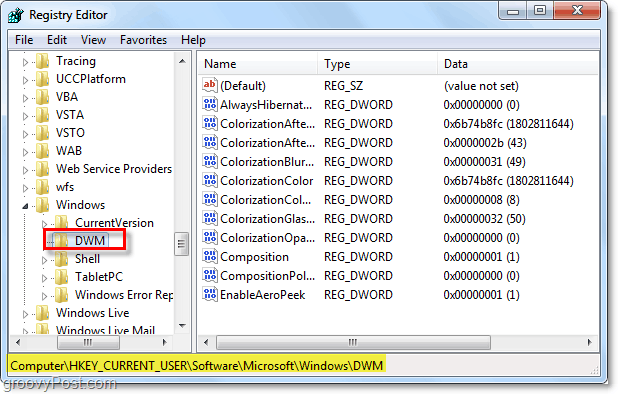Click the AlwaysHibernat... DWORD icon
This screenshot has width=618, height=394.
click(x=210, y=104)
